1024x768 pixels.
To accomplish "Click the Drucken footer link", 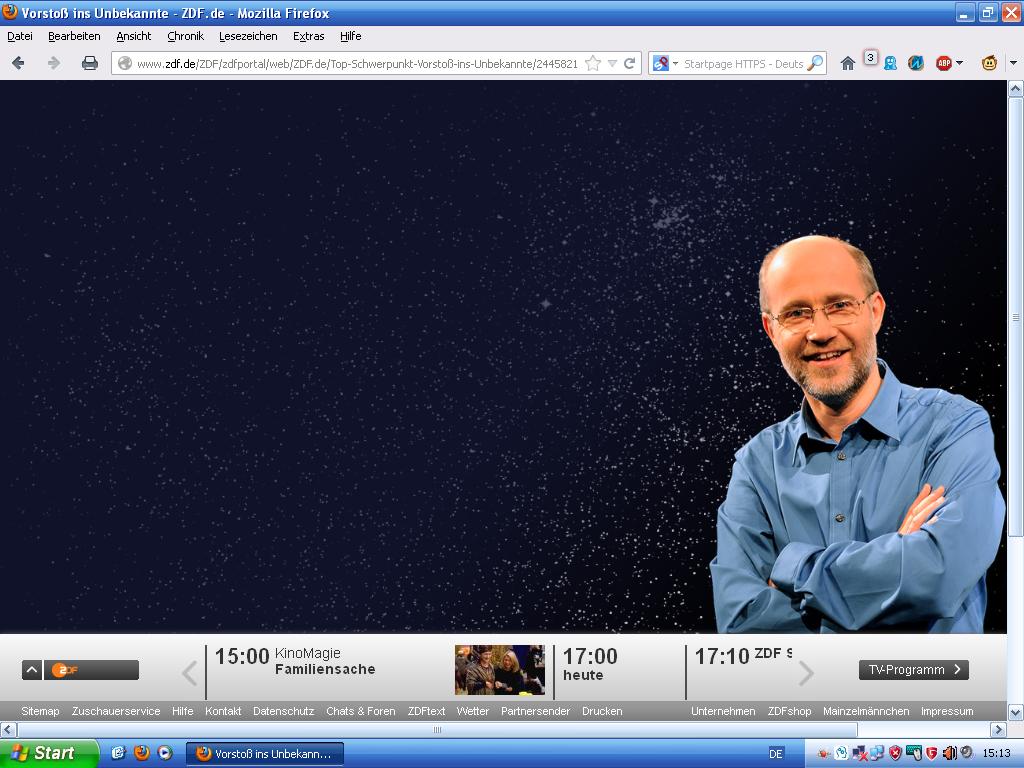I will [602, 711].
